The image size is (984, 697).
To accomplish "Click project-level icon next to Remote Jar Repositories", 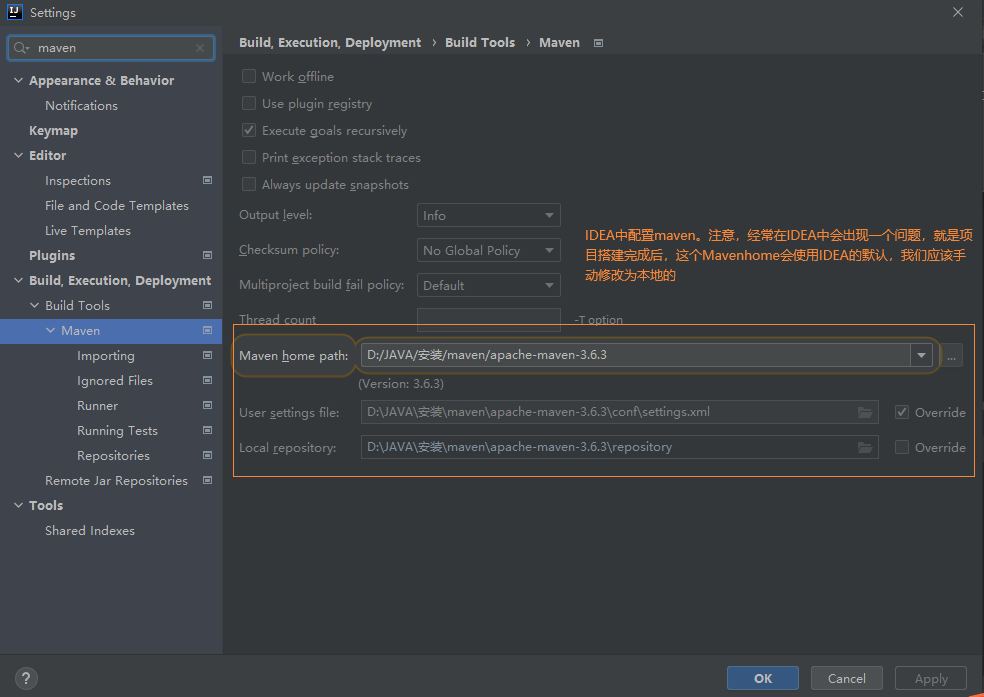I will coord(207,480).
